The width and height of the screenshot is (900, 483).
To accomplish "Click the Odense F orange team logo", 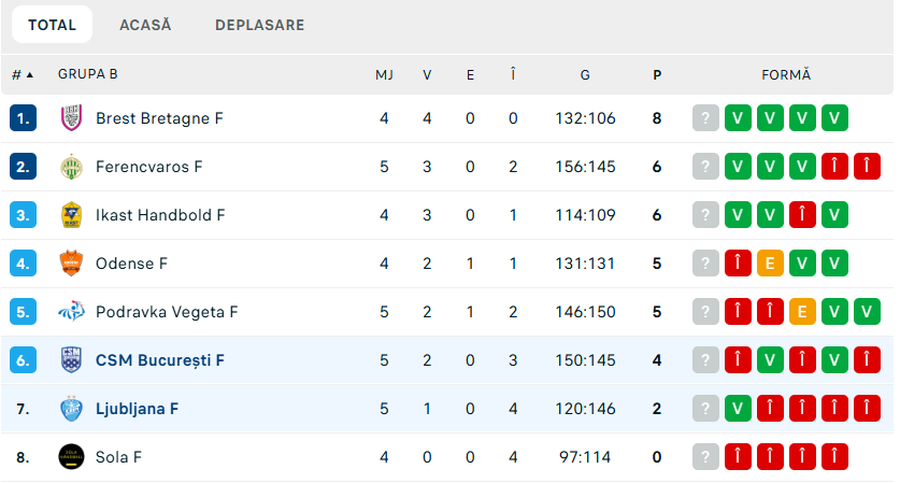I will point(71,264).
